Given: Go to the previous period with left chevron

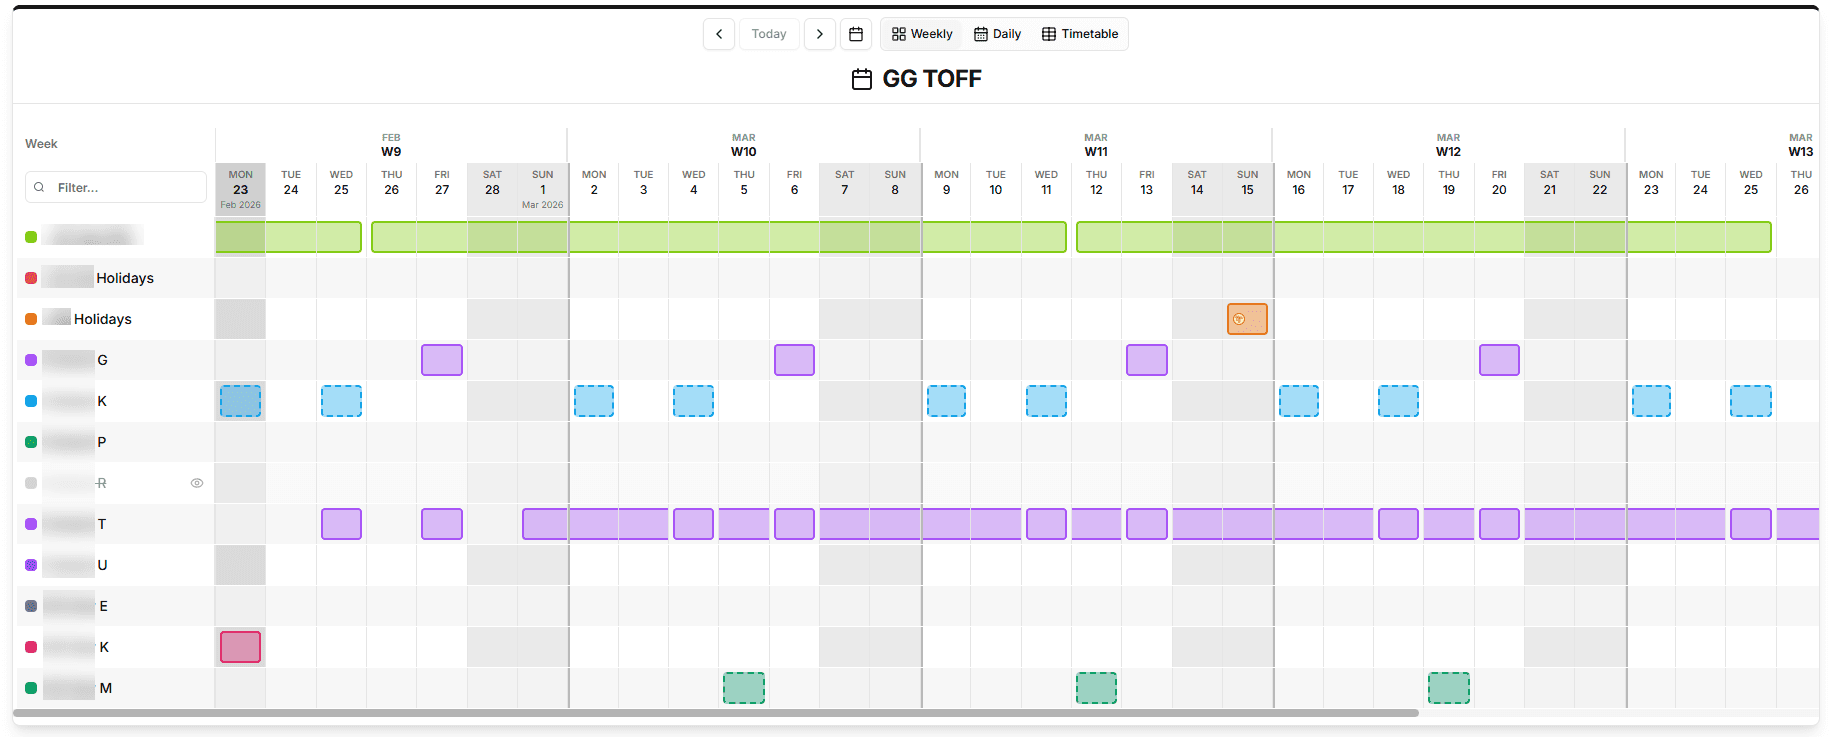Looking at the screenshot, I should coord(719,34).
